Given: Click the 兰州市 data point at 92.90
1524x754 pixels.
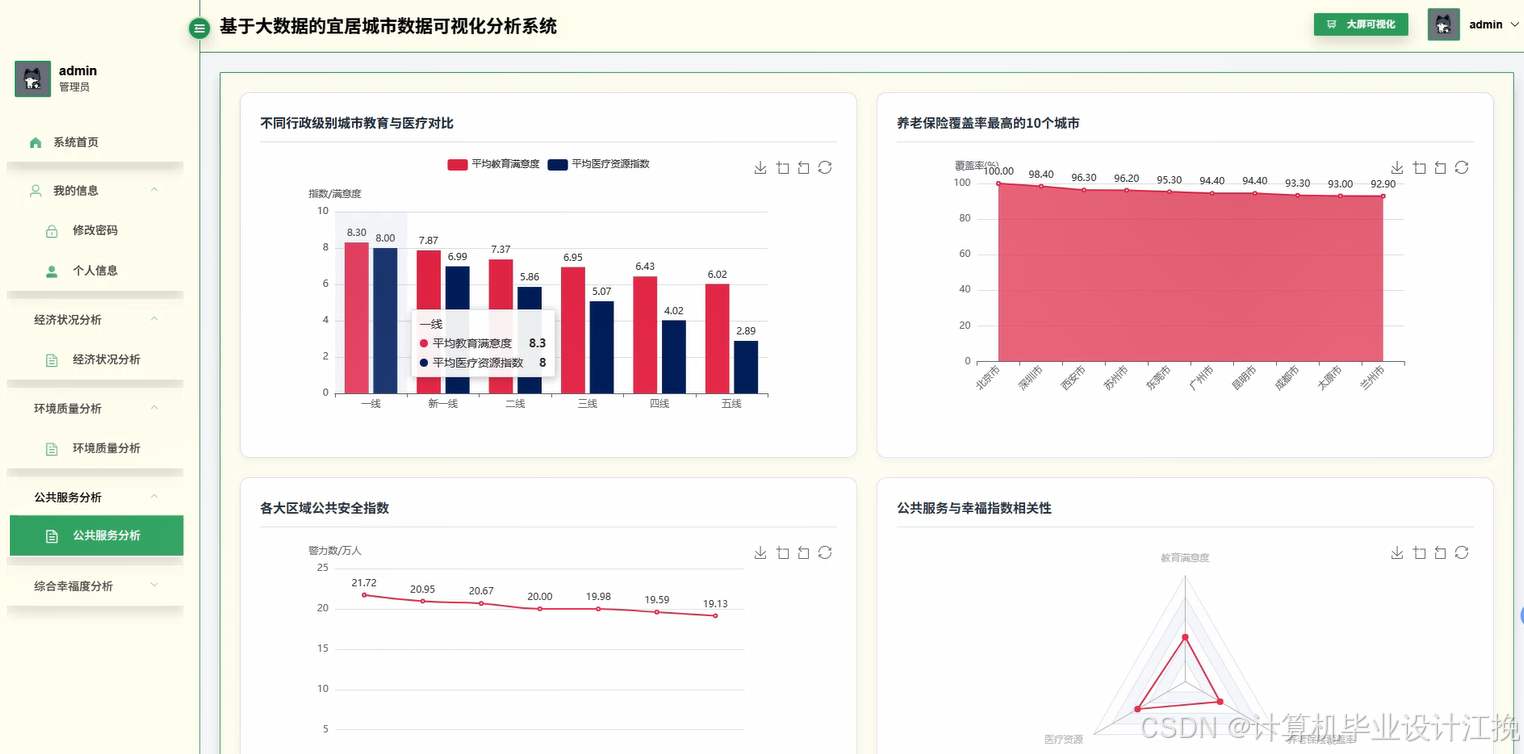Looking at the screenshot, I should pos(1383,196).
